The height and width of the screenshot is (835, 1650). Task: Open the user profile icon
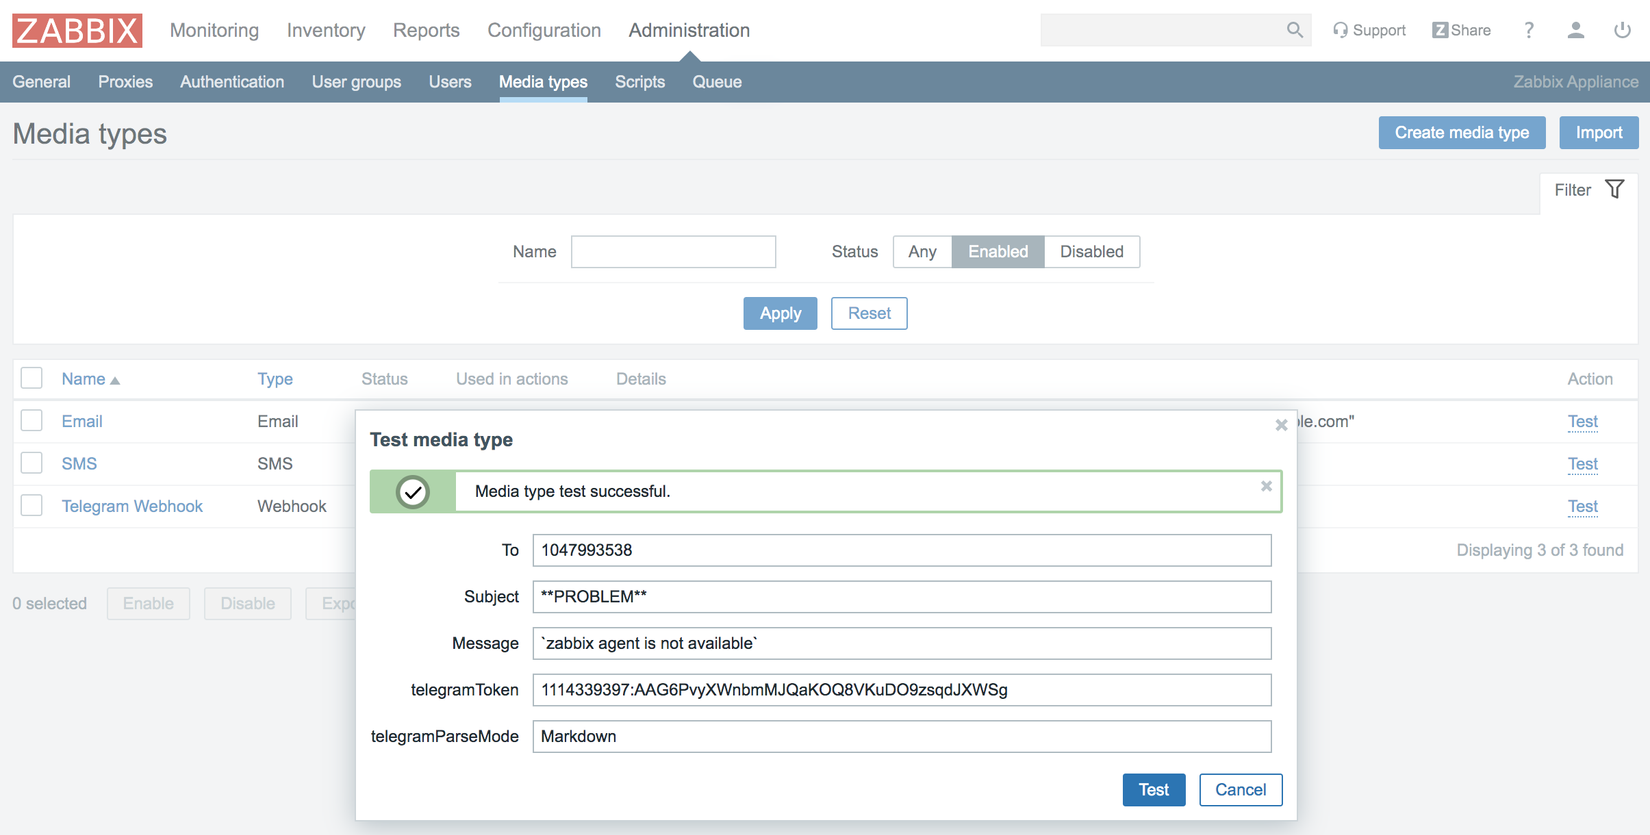[1575, 30]
